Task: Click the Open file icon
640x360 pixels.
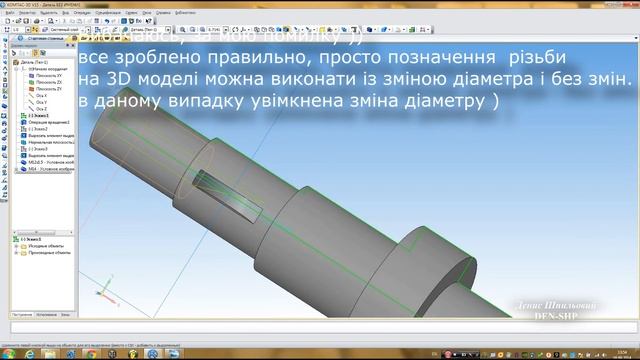Action: (x=18, y=21)
